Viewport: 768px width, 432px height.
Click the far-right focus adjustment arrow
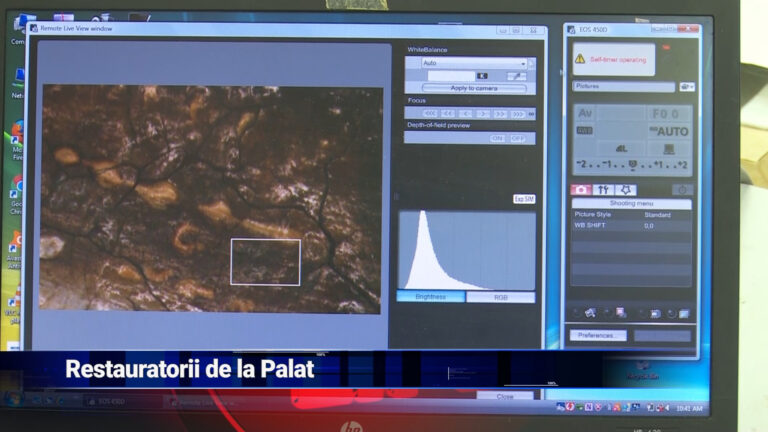tap(518, 114)
